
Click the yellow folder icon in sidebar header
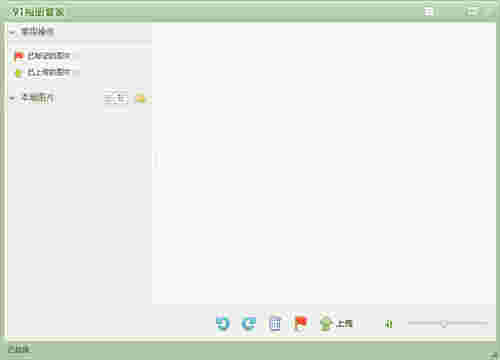click(x=140, y=98)
